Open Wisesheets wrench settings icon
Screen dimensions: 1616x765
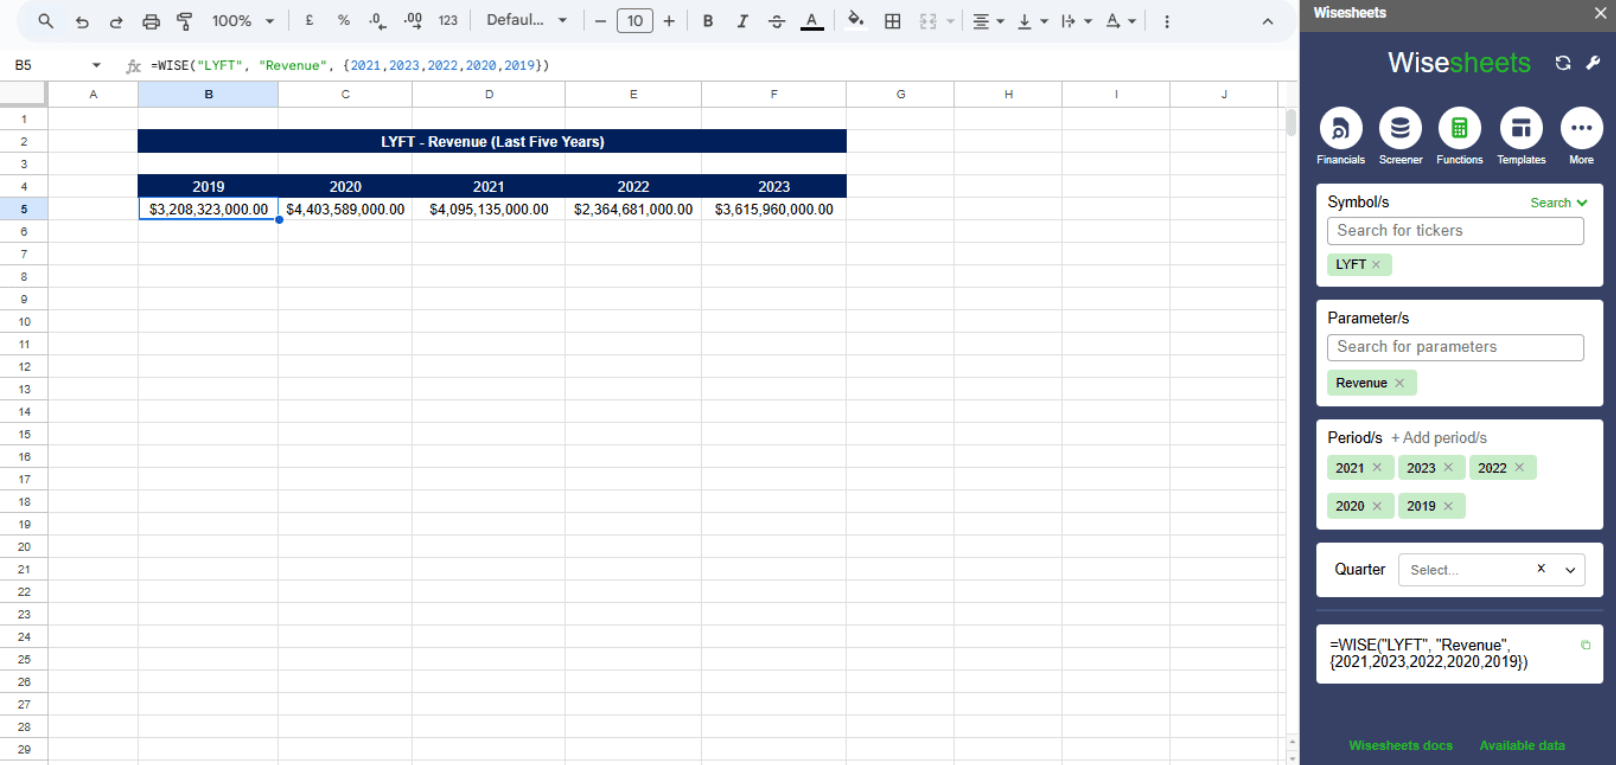[x=1593, y=63]
